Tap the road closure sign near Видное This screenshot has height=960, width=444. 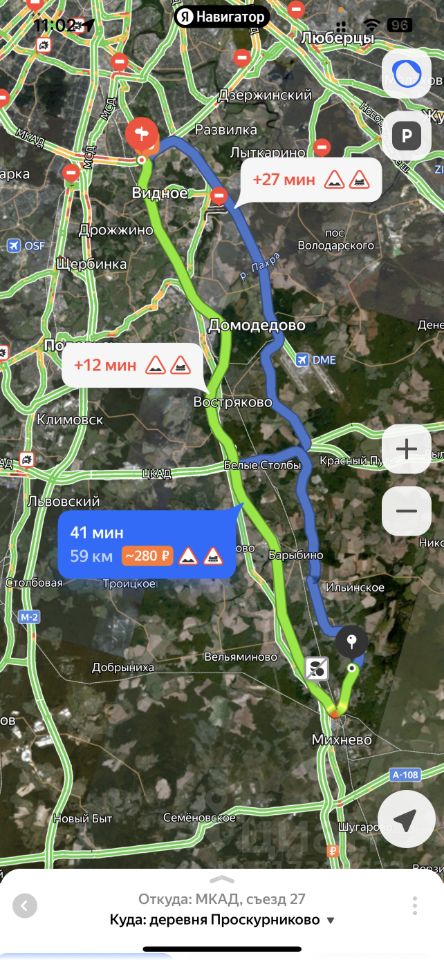(x=219, y=196)
